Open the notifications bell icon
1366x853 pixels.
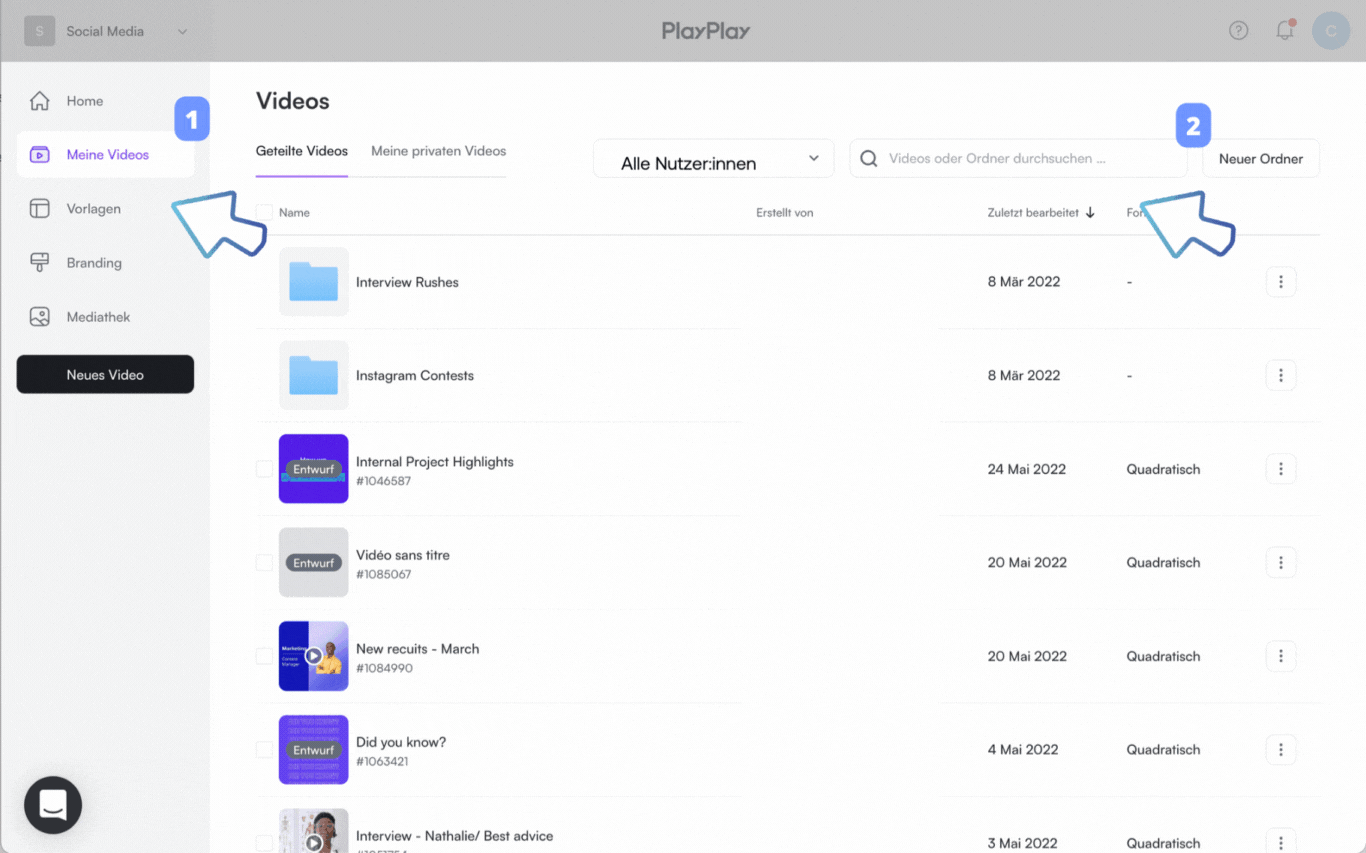[1284, 31]
